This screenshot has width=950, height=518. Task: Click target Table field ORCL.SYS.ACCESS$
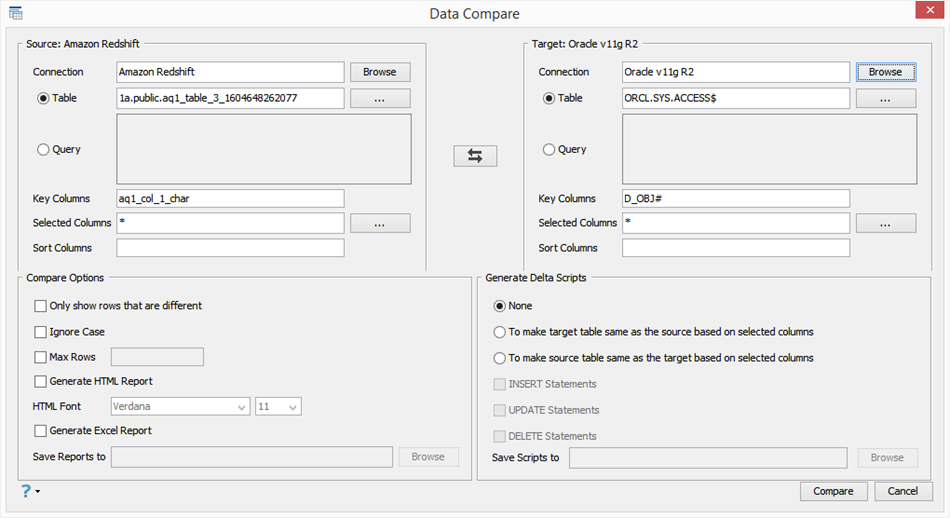(x=736, y=98)
